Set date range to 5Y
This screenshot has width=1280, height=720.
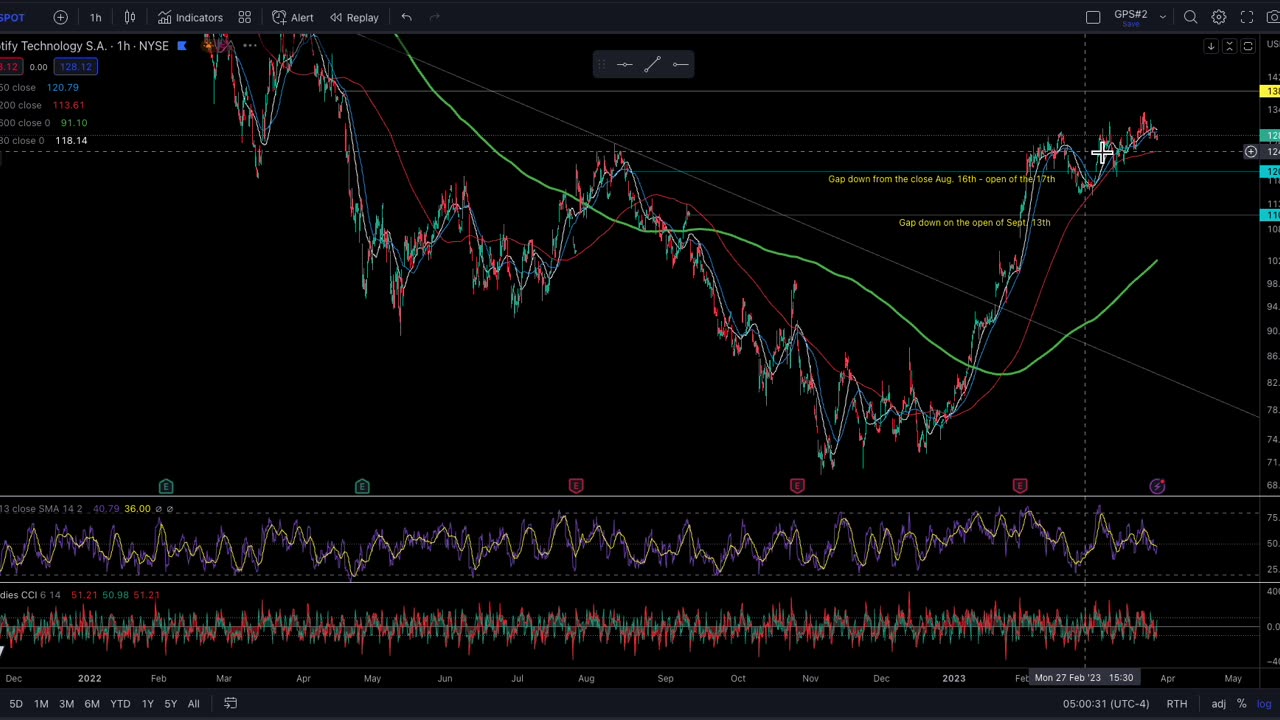pyautogui.click(x=170, y=704)
